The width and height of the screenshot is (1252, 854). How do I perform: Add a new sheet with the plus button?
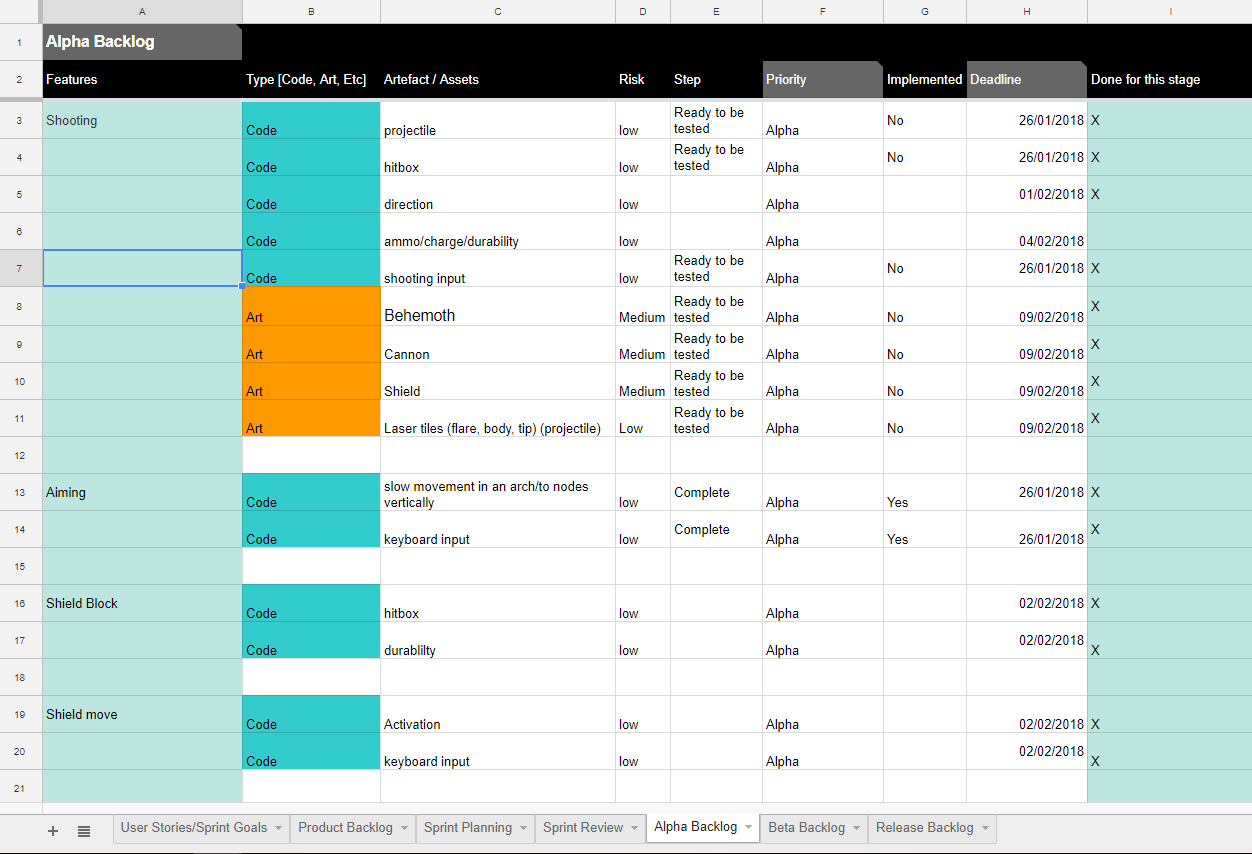click(x=53, y=830)
